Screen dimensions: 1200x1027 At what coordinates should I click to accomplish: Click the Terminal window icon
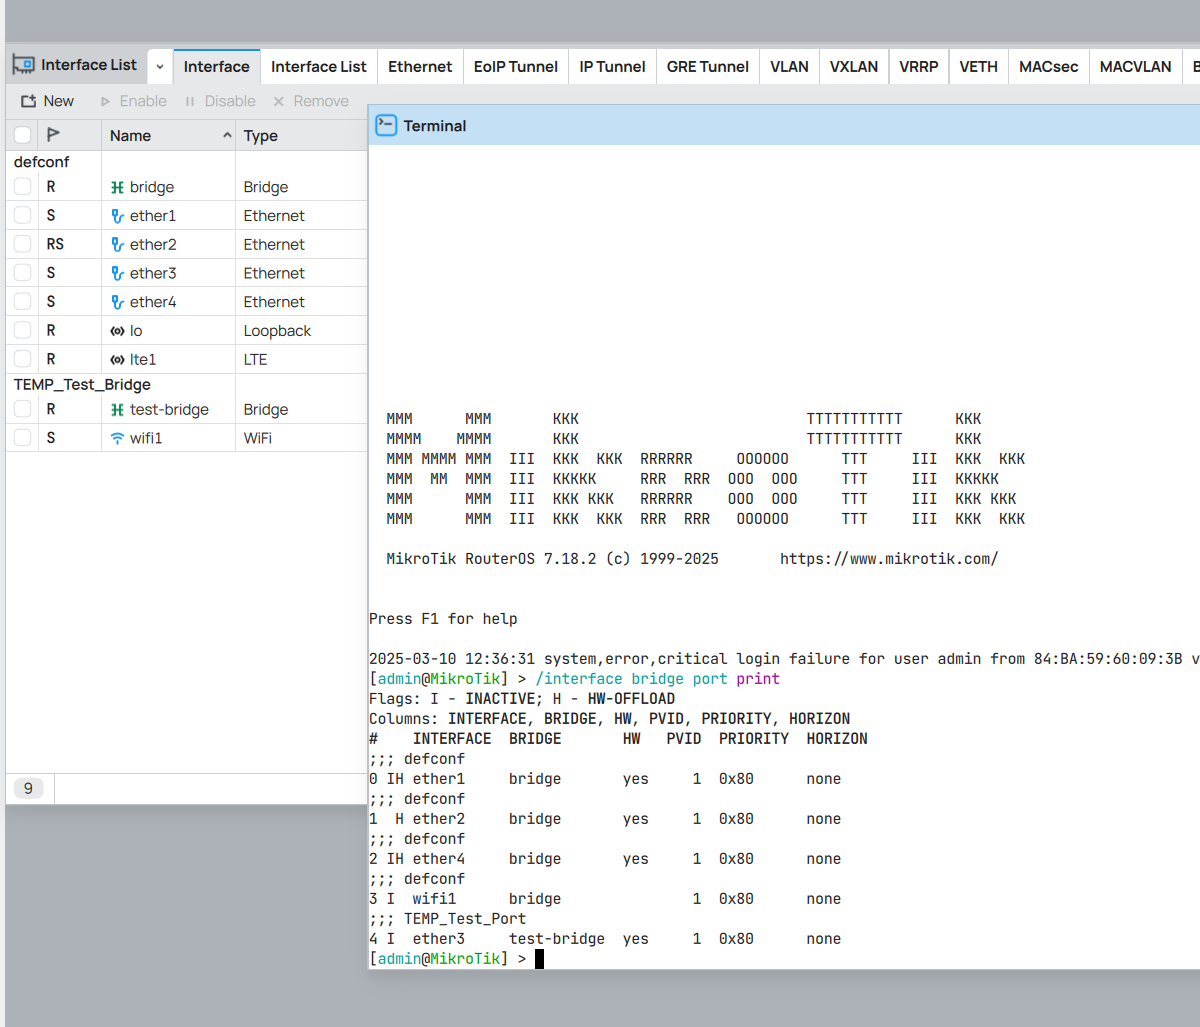point(386,125)
